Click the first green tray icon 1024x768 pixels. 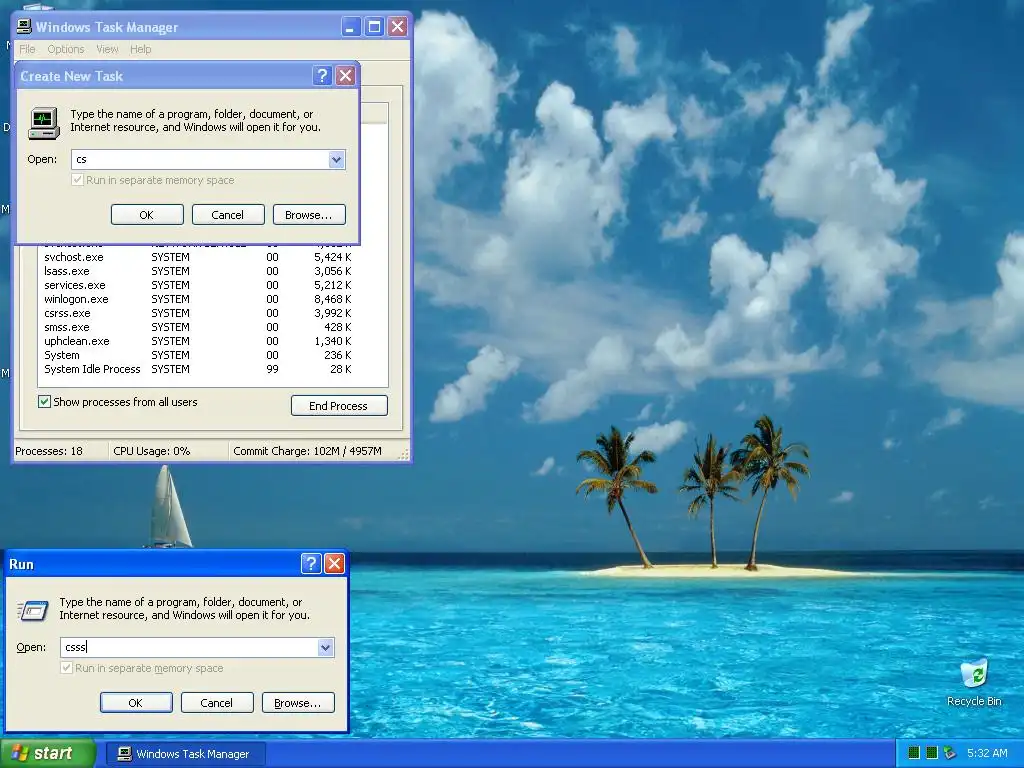pyautogui.click(x=914, y=753)
